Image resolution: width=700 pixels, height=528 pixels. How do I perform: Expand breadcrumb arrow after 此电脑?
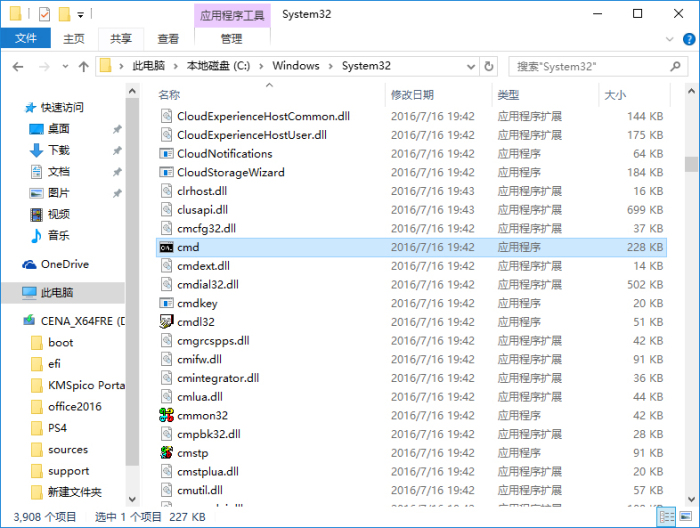176,67
